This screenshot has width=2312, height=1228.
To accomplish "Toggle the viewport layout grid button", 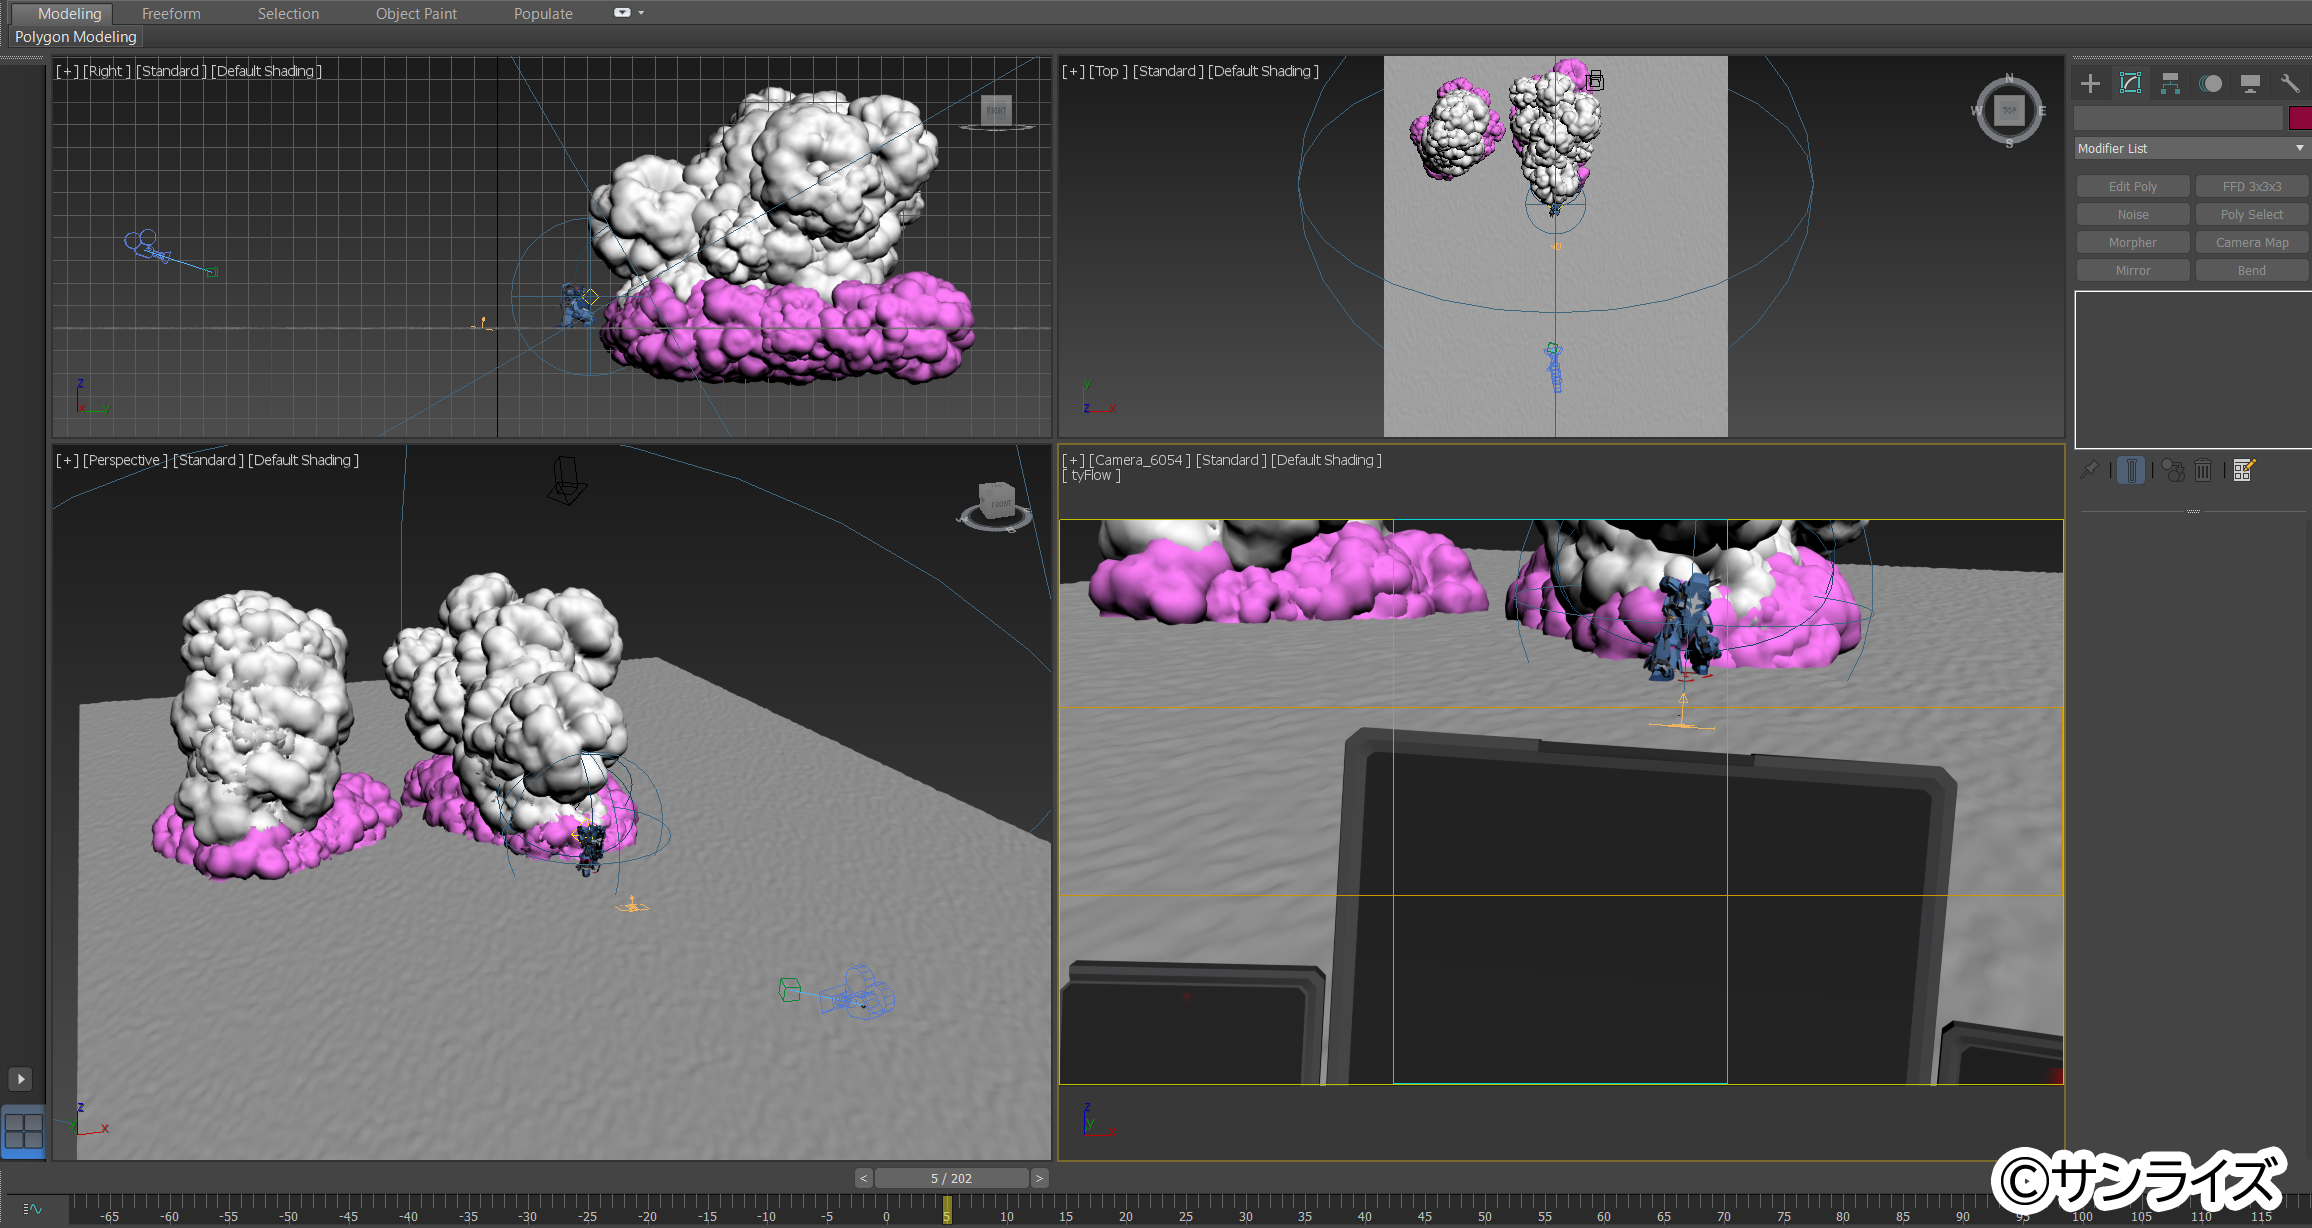I will coord(23,1131).
